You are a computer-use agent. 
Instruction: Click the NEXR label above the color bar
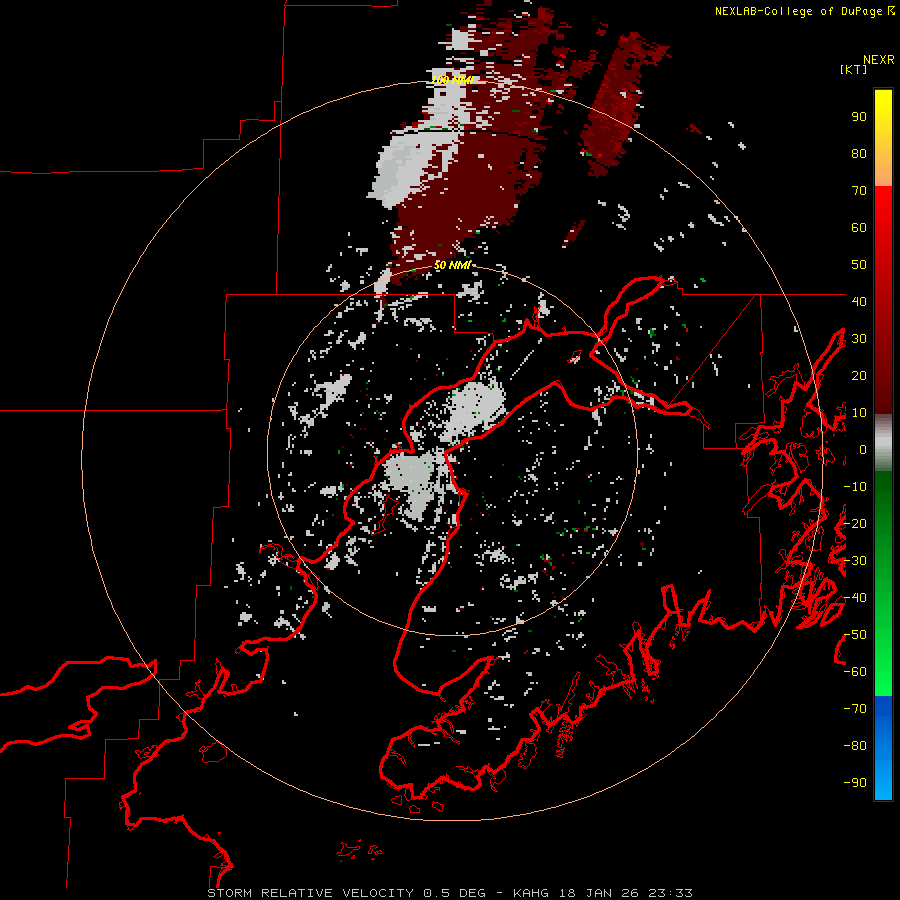tap(878, 60)
